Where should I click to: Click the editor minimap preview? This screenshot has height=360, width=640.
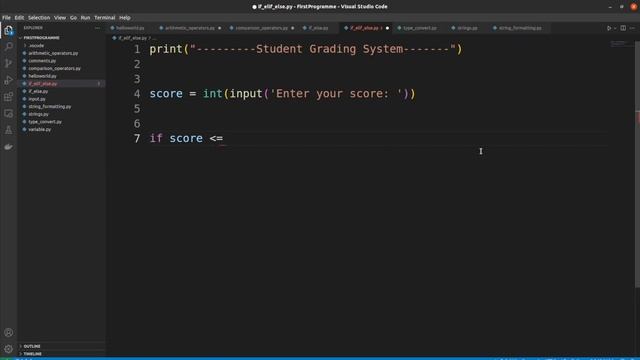pyautogui.click(x=620, y=44)
